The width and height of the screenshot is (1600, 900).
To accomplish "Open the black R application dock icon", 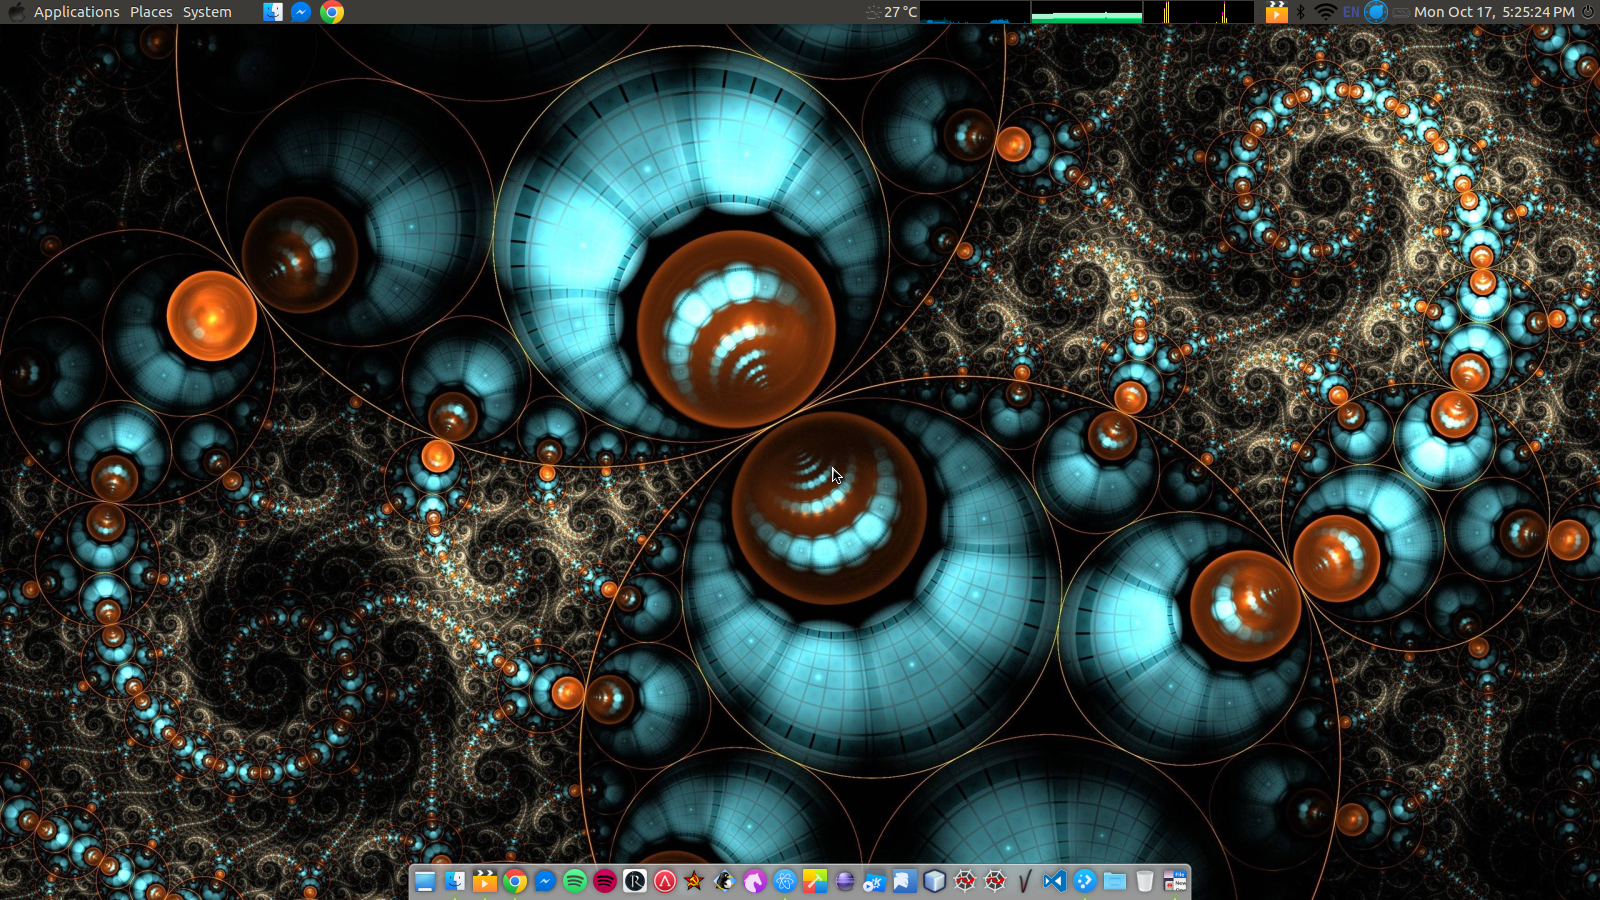I will pos(635,881).
